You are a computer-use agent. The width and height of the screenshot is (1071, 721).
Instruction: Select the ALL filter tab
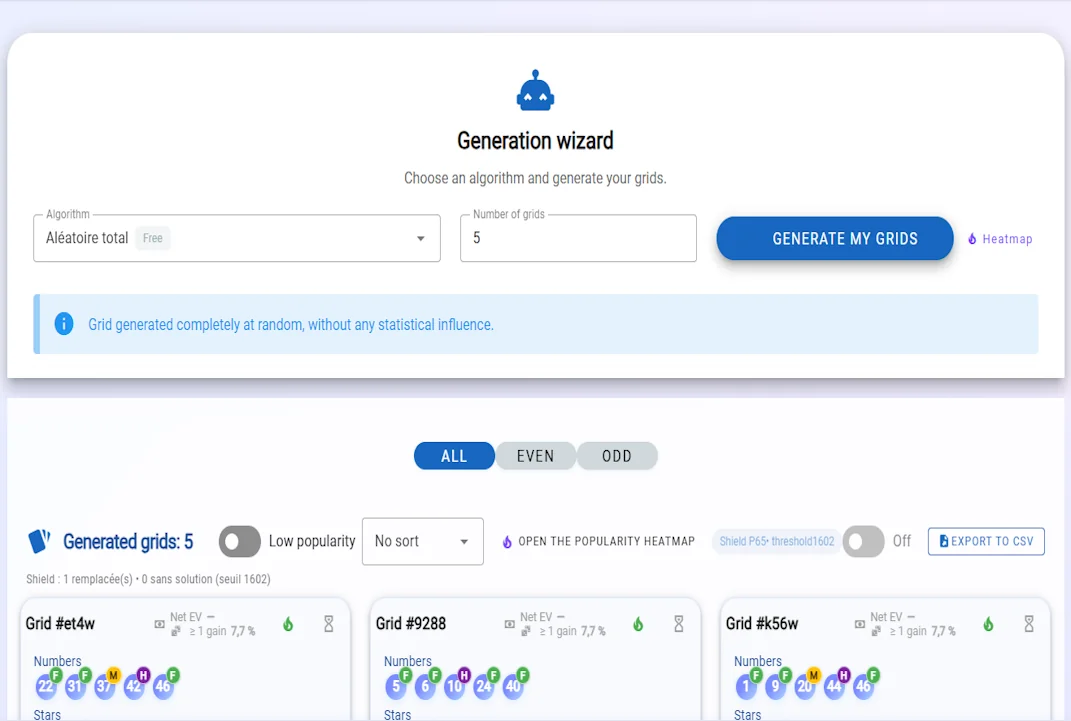[454, 456]
